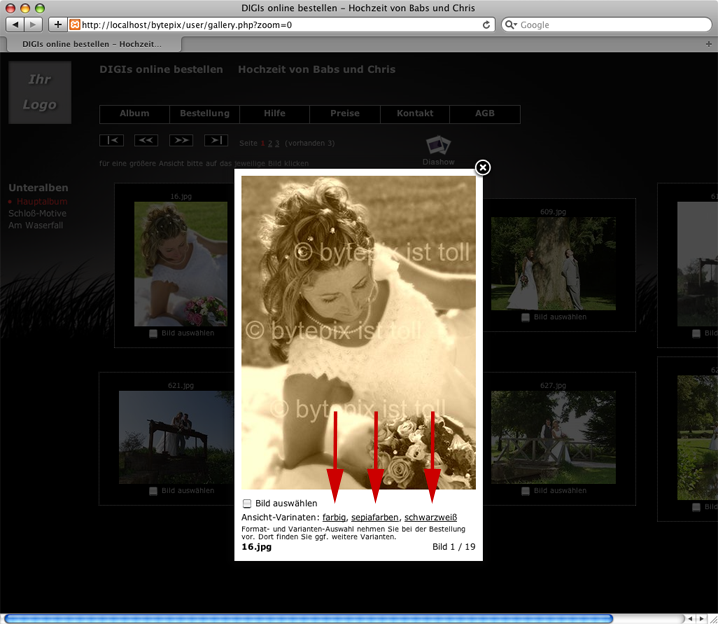Screen dimensions: 718x624
Task: Jump to first gallery page
Action: [111, 140]
